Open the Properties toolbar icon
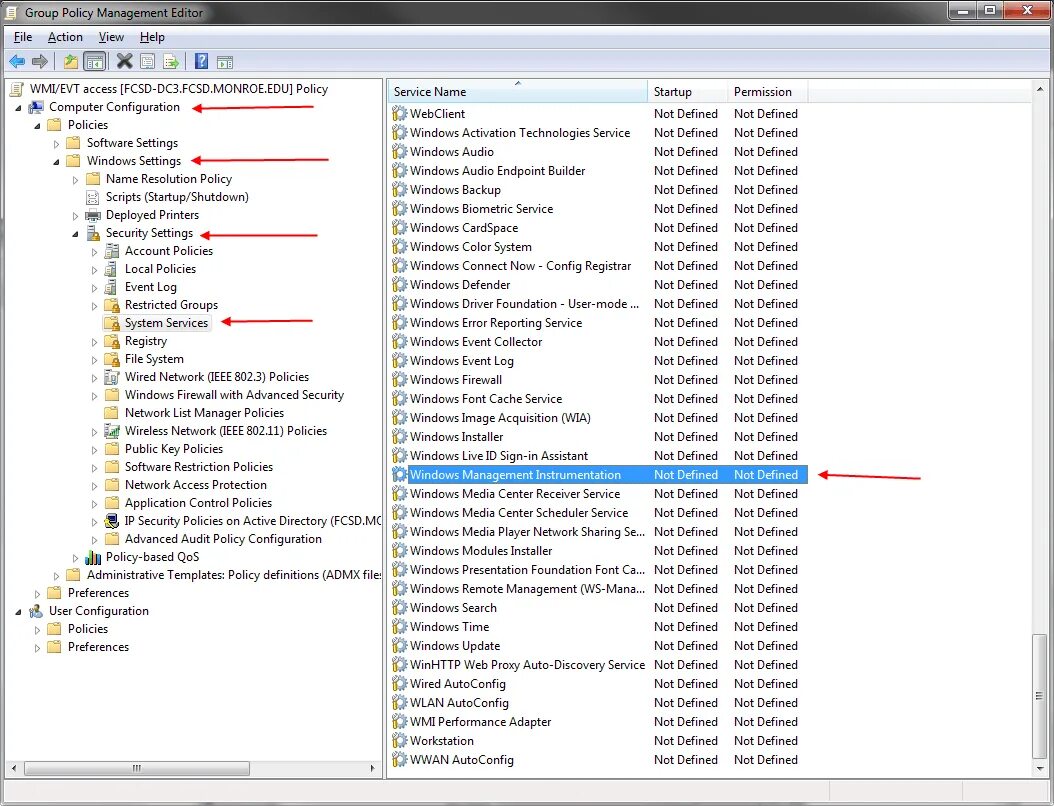Screen dimensions: 1054x806 (147, 62)
